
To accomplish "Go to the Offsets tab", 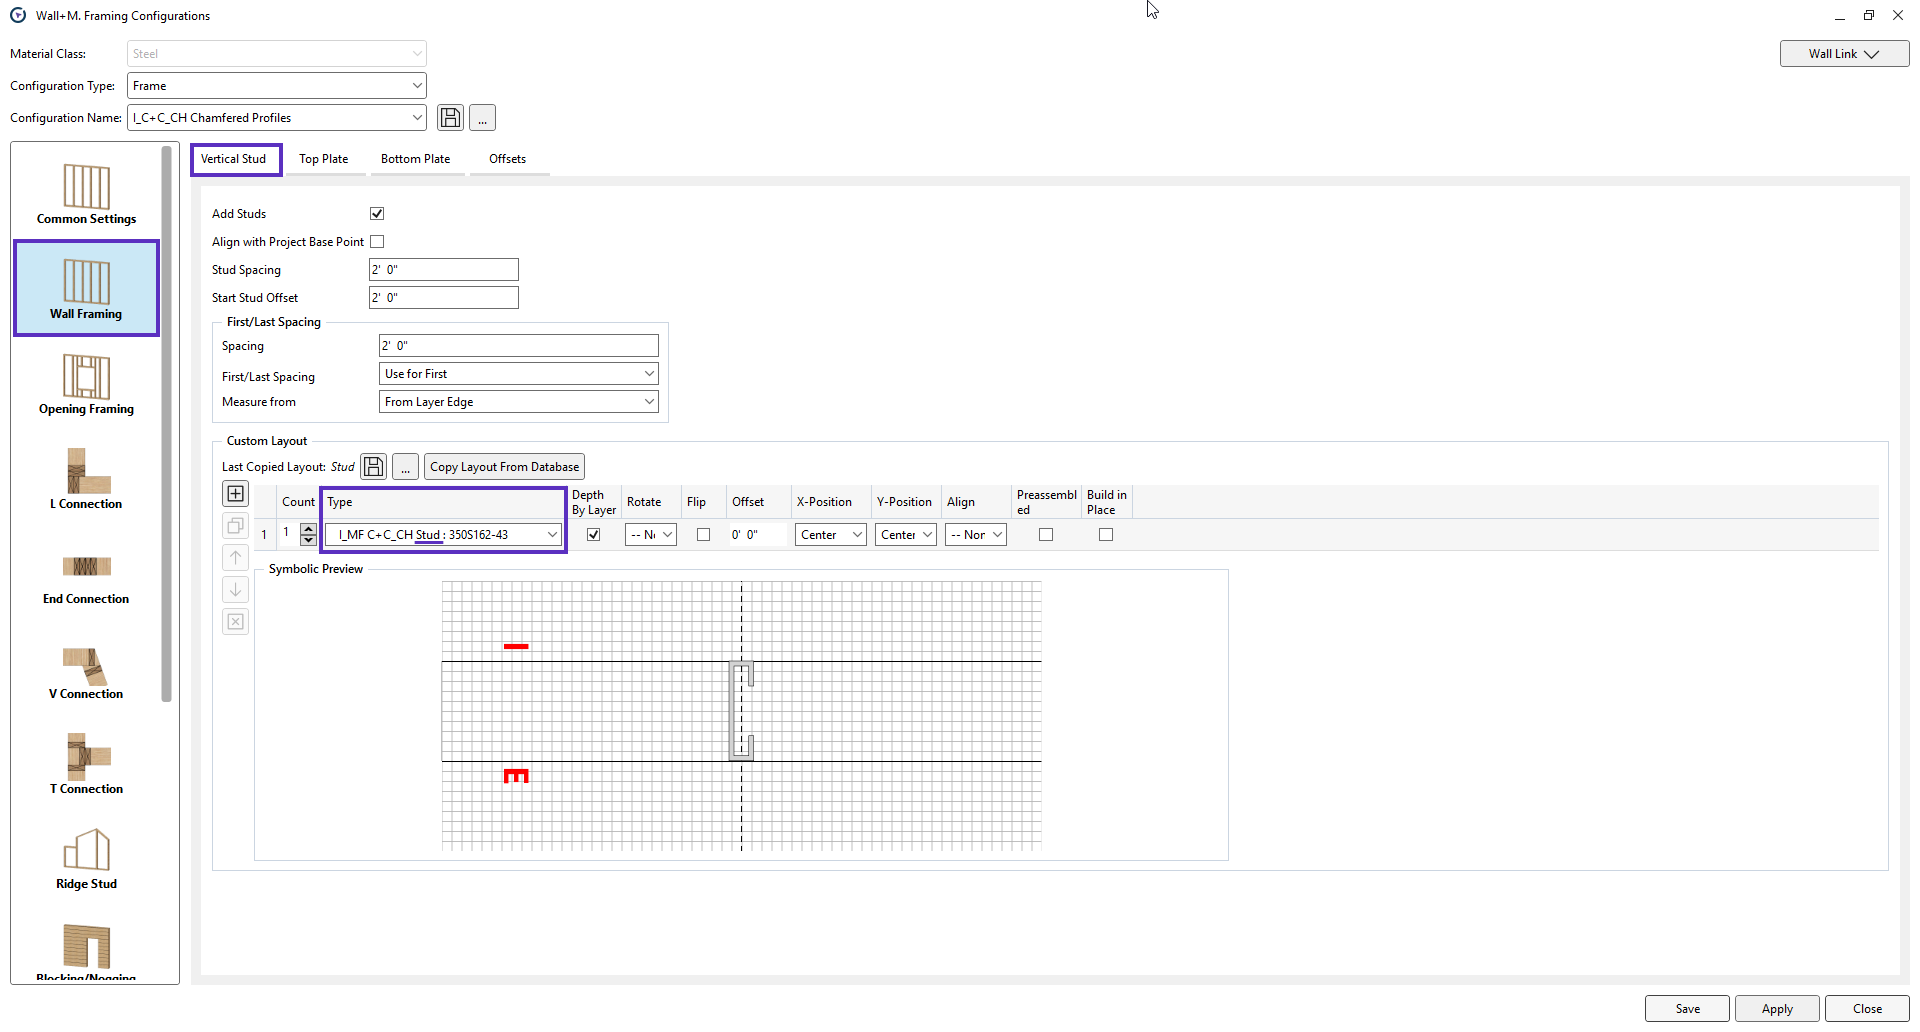I will [507, 159].
